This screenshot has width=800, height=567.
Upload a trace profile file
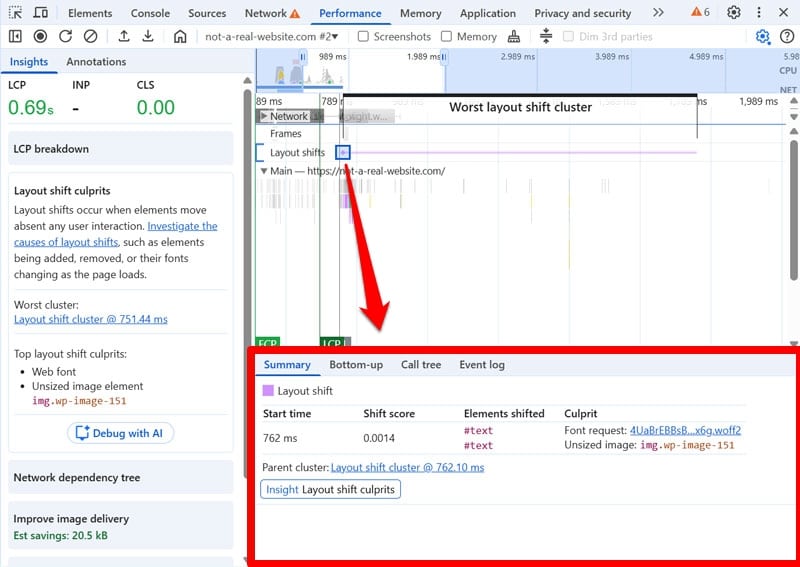pos(124,36)
